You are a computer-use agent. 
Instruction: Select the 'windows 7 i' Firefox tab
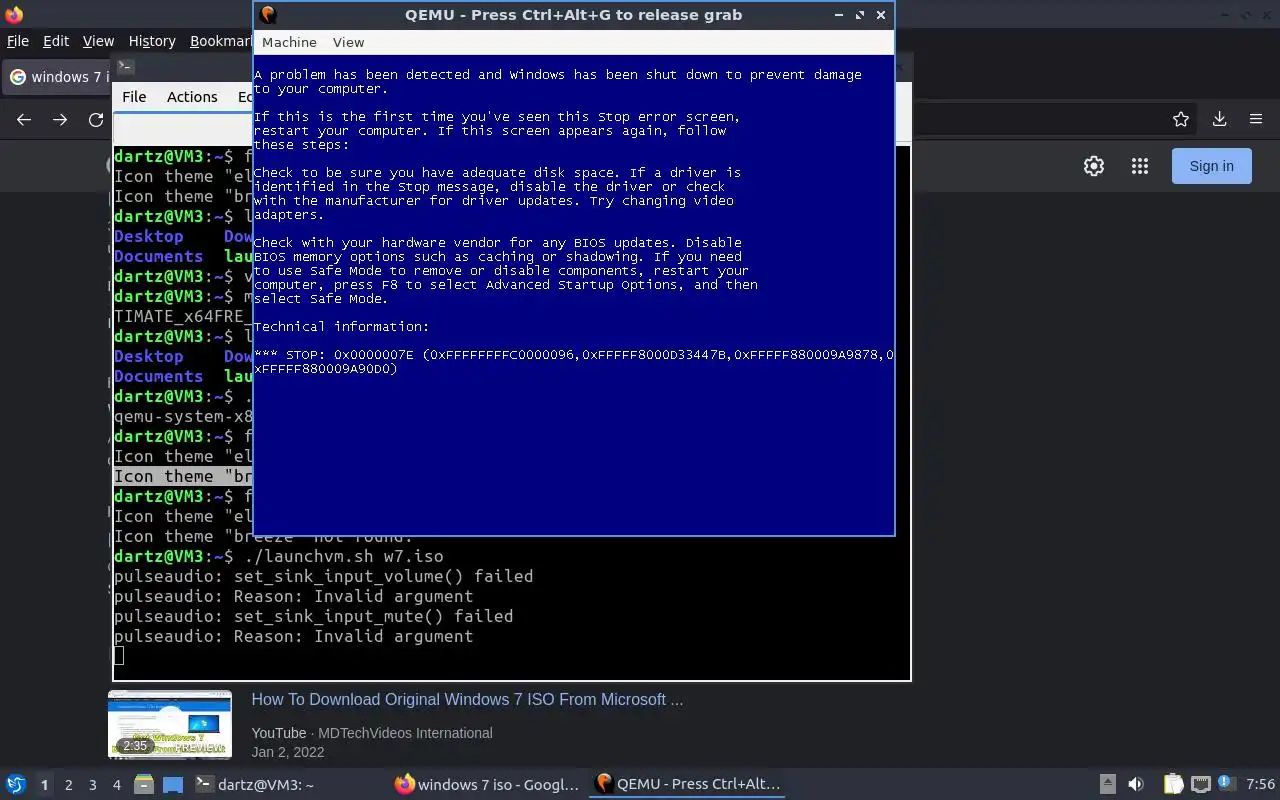[x=56, y=77]
